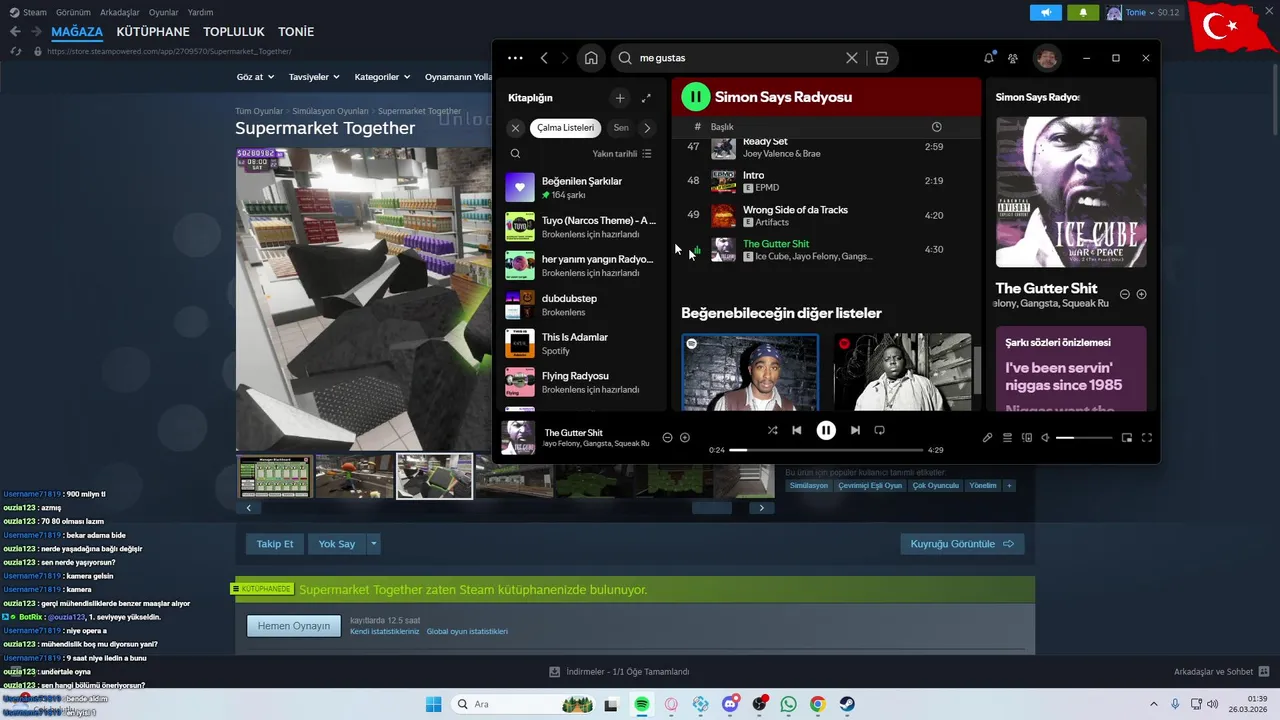Switch to KÜTÜPHANE tab
Image resolution: width=1280 pixels, height=720 pixels.
click(x=153, y=32)
